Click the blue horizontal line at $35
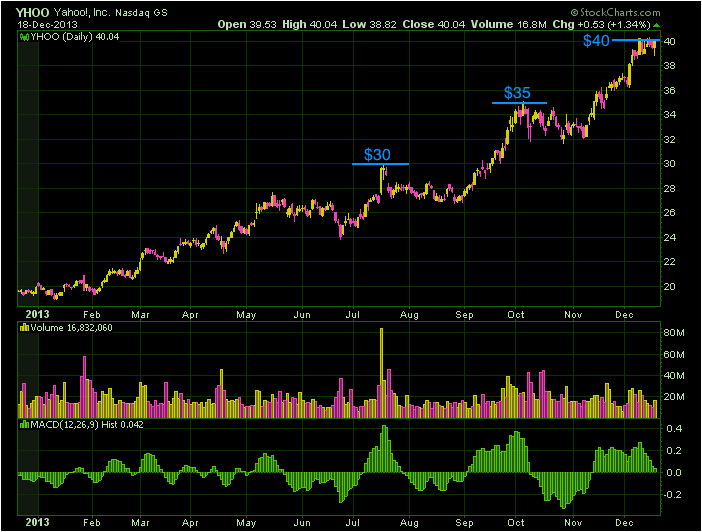The height and width of the screenshot is (532, 702). tap(519, 103)
